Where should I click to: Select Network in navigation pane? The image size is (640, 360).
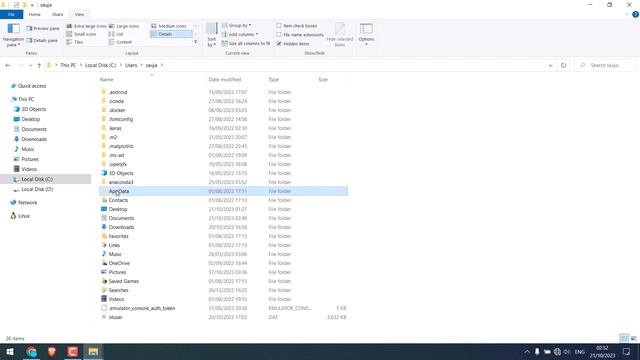(27, 202)
